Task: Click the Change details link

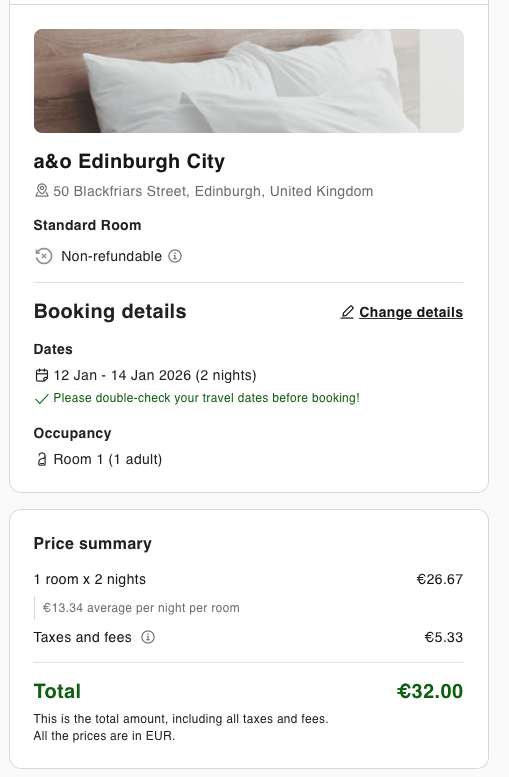Action: click(411, 312)
